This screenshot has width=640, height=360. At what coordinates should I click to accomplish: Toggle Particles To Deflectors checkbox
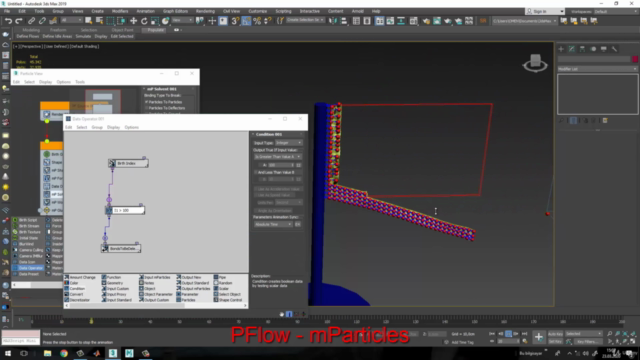coord(147,108)
